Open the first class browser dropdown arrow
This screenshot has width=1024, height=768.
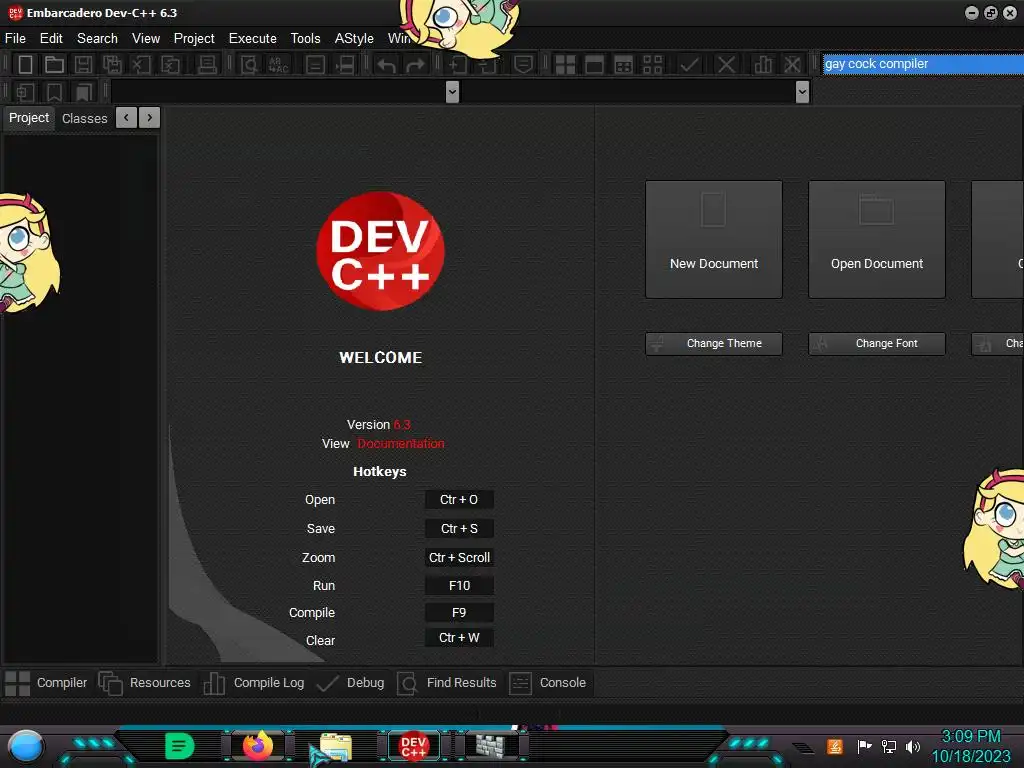(452, 92)
